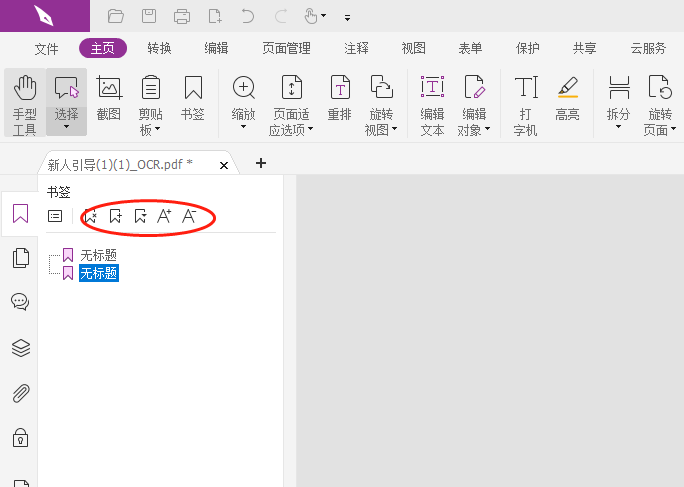The image size is (684, 487).
Task: Open the 注释 tab
Action: click(356, 48)
